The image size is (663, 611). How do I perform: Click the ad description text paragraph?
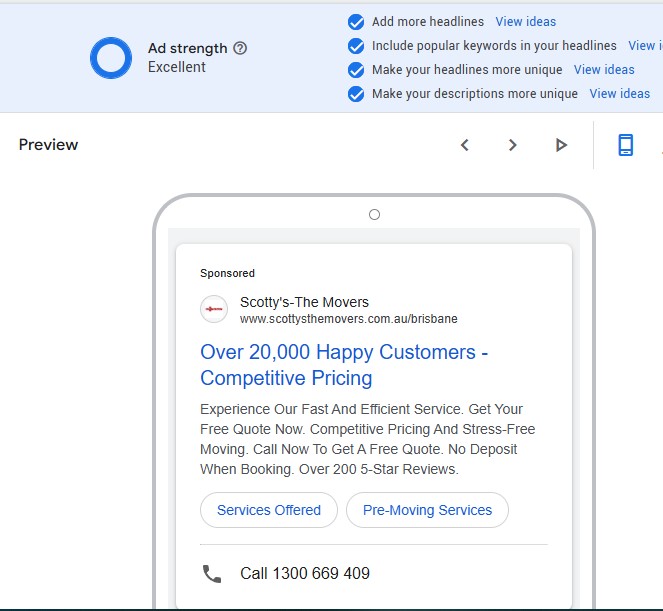[367, 439]
